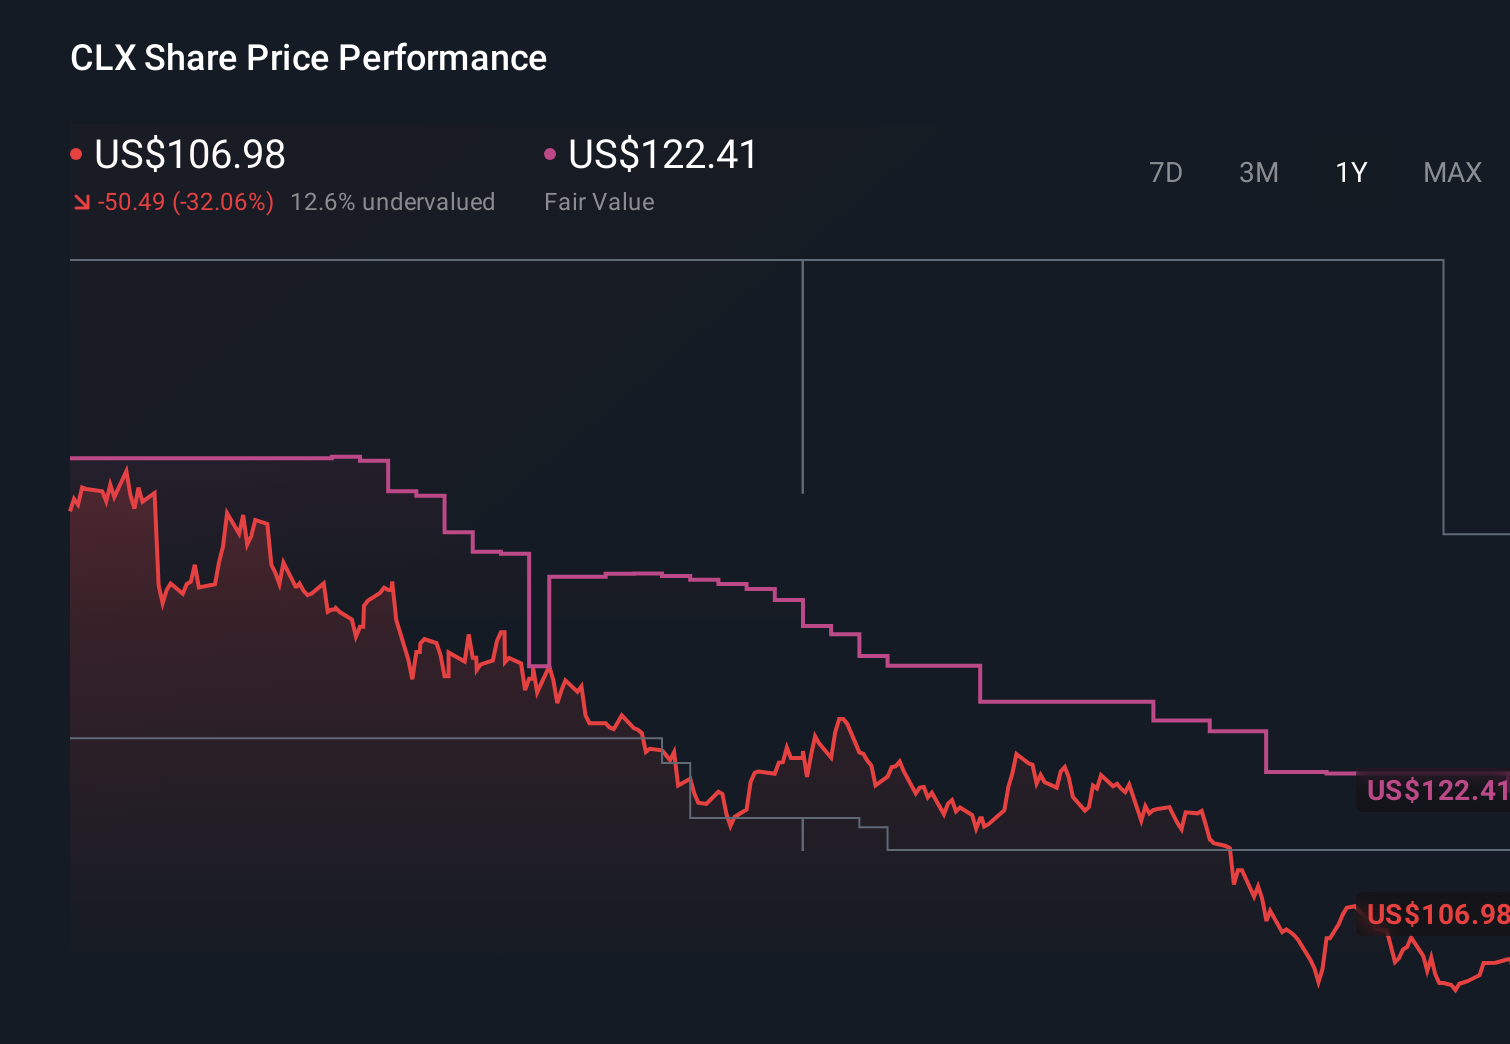The image size is (1510, 1044).
Task: Click the red downward trend arrow icon
Action: (x=82, y=202)
